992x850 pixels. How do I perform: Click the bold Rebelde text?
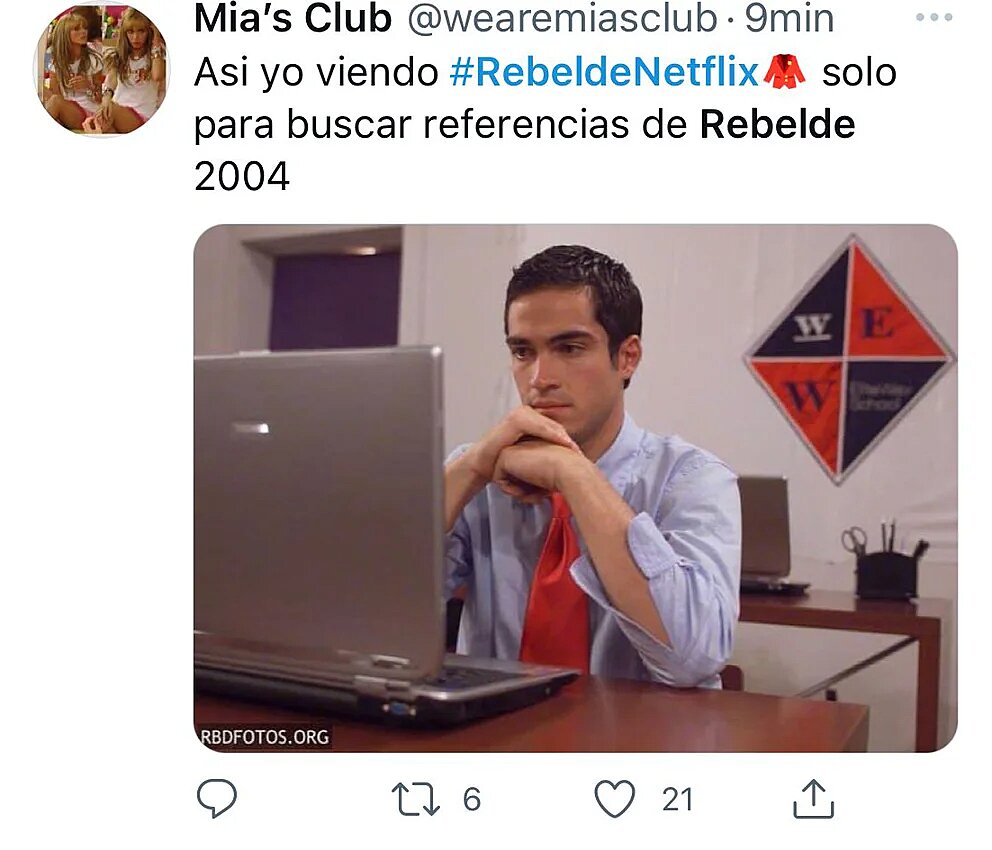[778, 124]
